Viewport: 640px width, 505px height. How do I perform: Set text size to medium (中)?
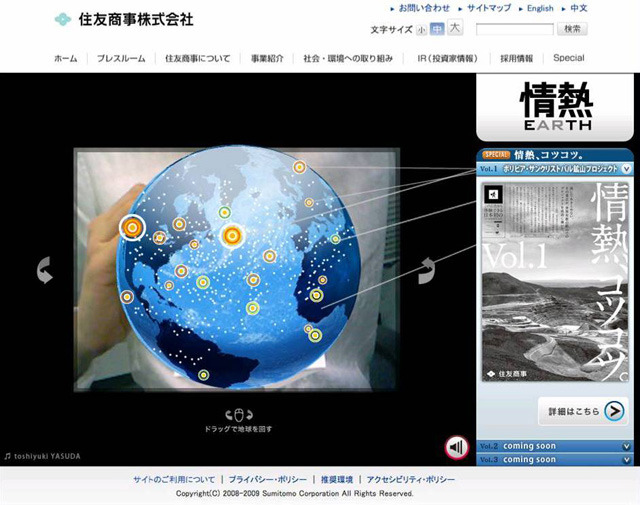pyautogui.click(x=437, y=29)
